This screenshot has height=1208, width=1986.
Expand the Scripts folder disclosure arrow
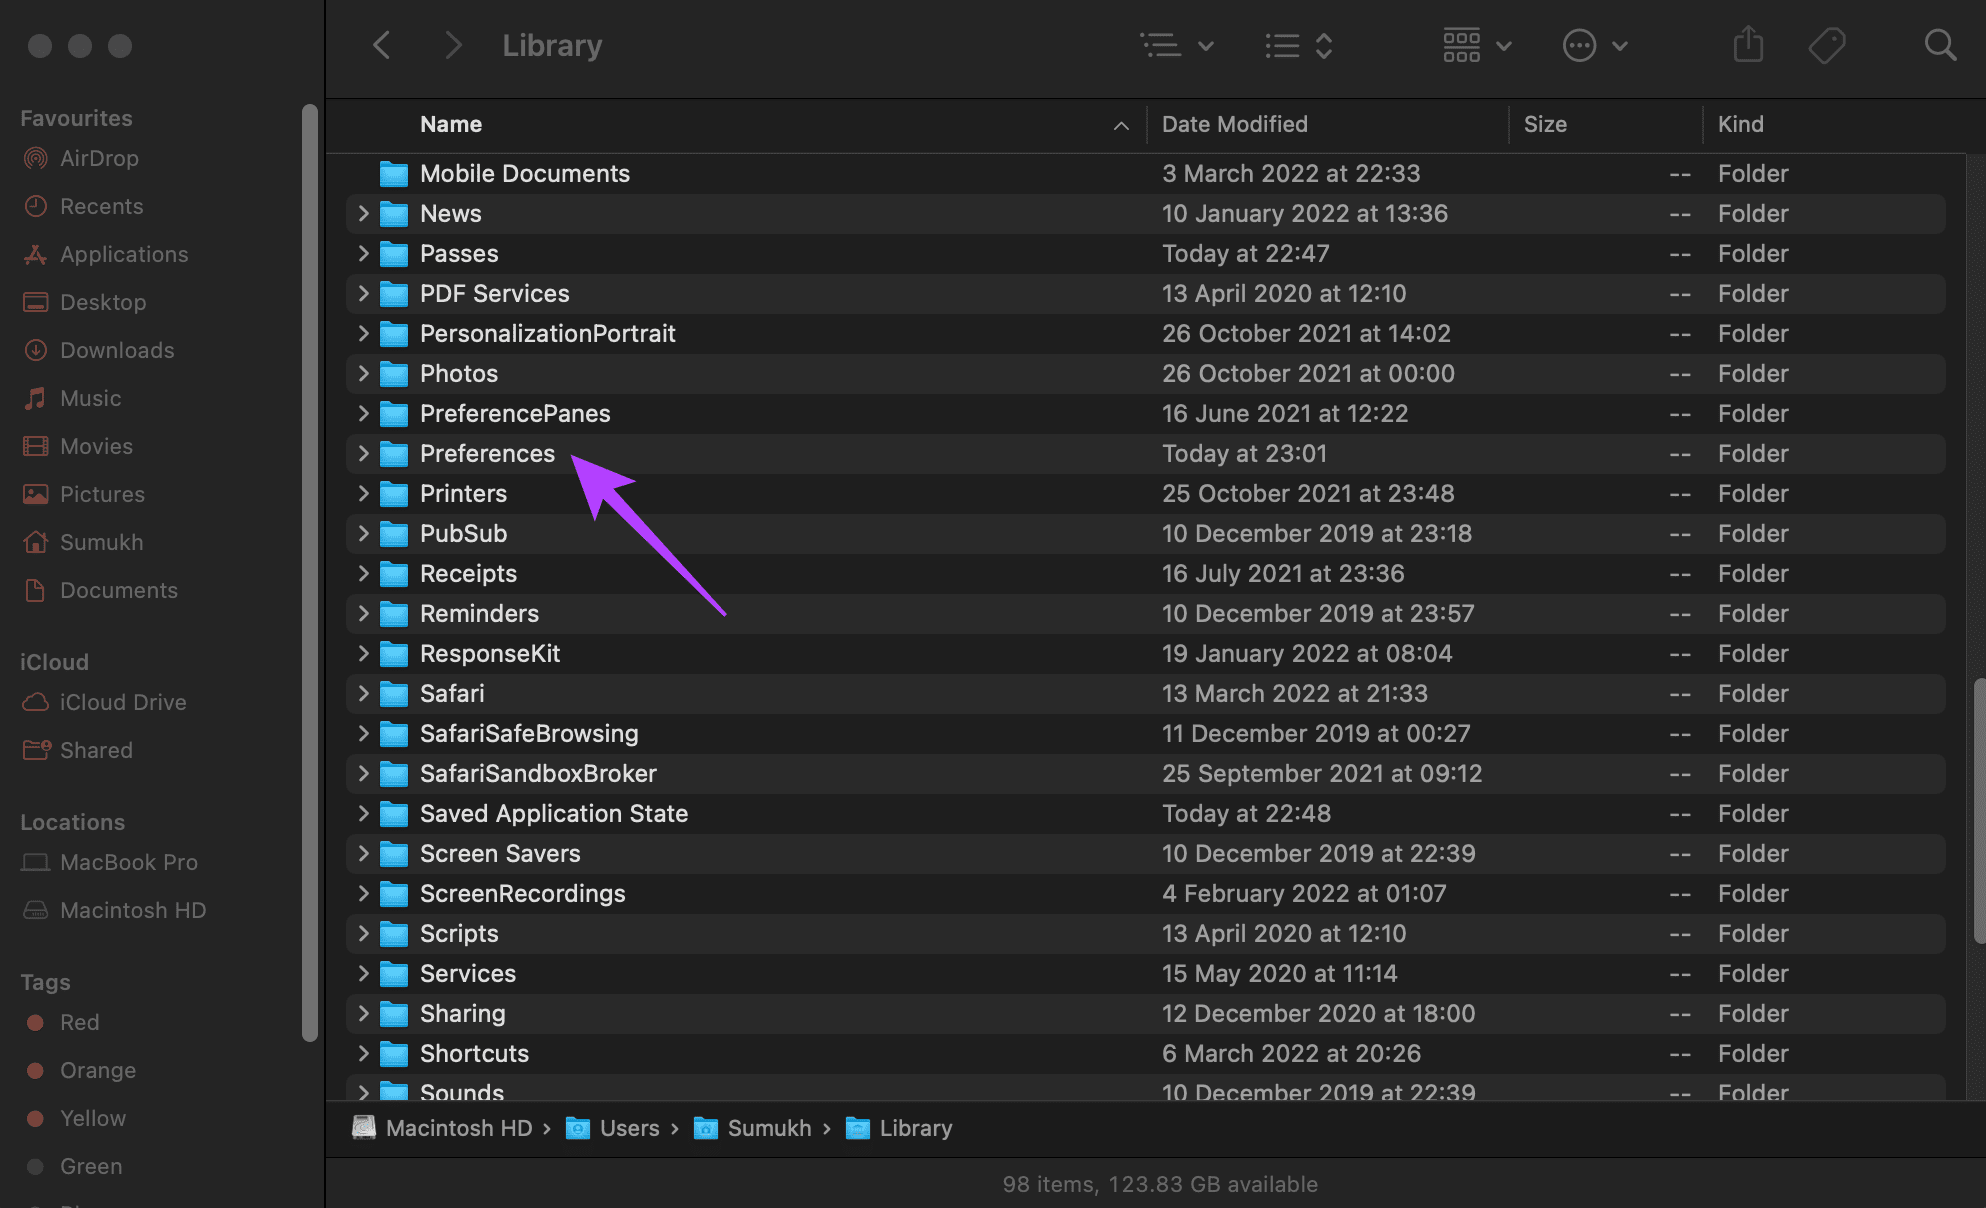pos(363,933)
